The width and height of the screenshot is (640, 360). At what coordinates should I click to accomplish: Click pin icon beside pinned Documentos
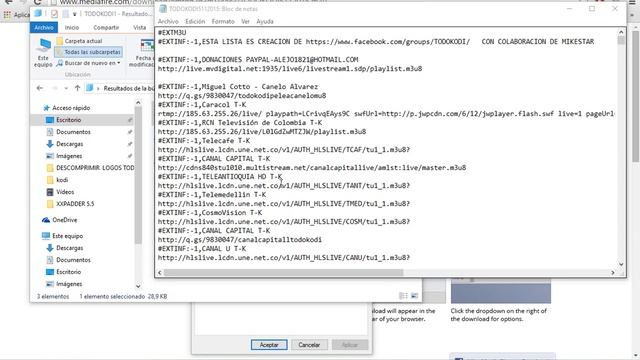click(x=130, y=132)
